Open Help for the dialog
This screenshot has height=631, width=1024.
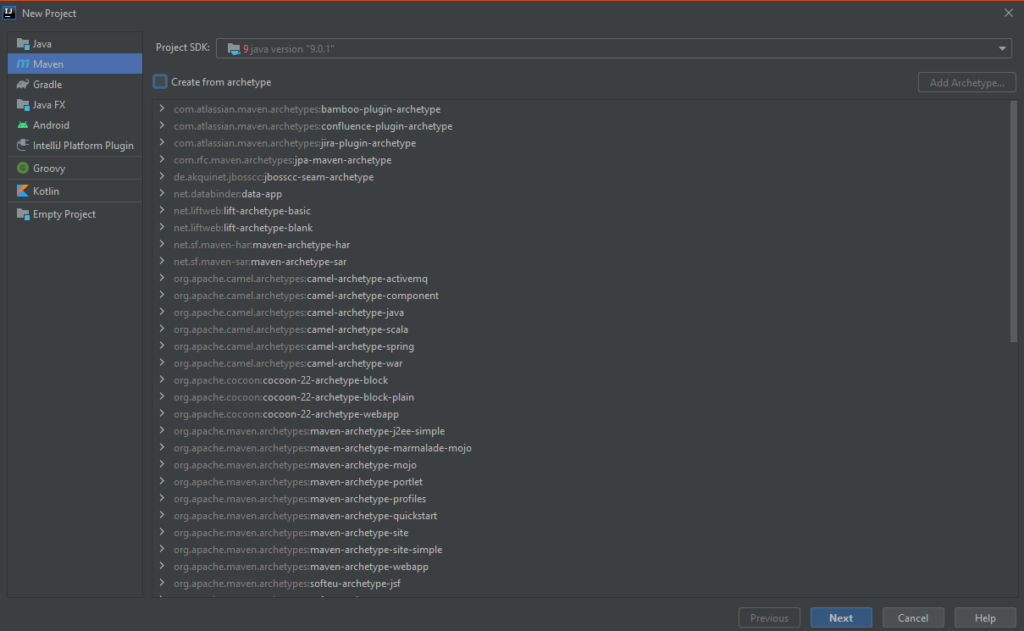(x=985, y=617)
